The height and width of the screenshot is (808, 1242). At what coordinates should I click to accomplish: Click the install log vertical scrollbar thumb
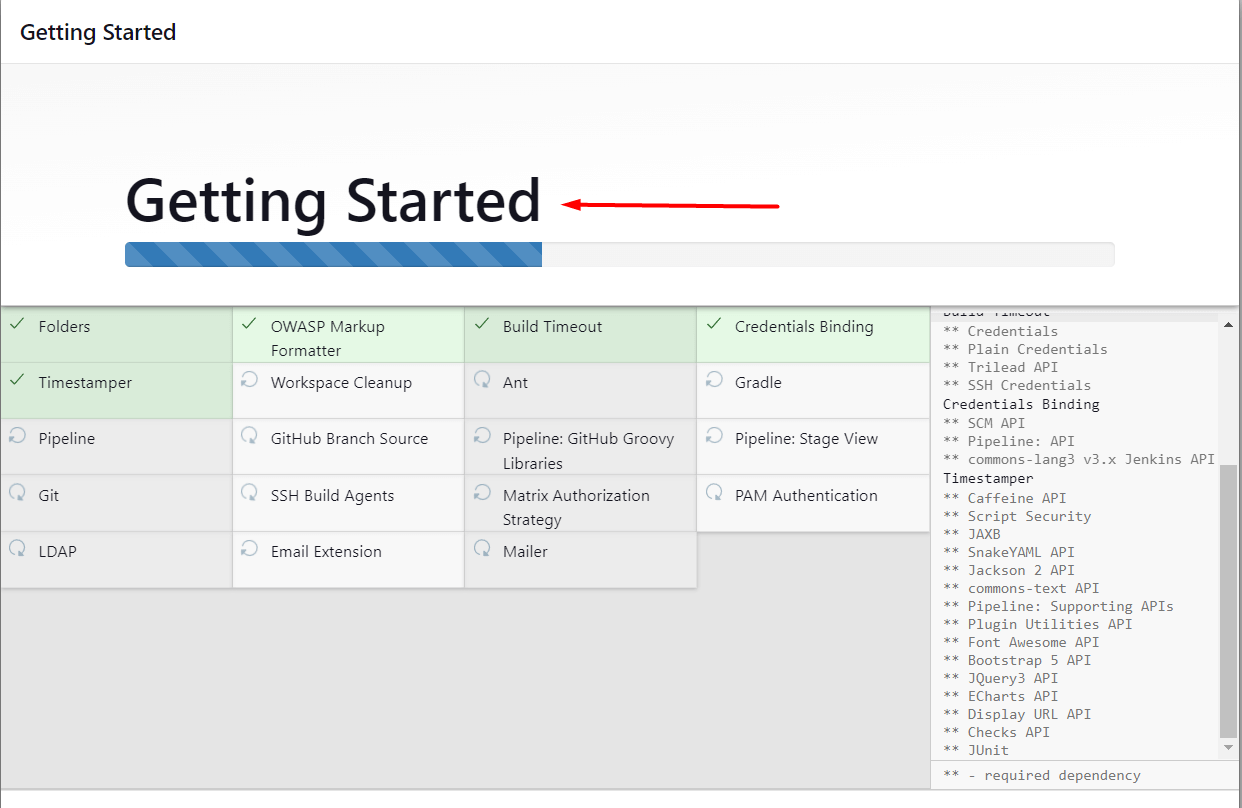point(1229,601)
